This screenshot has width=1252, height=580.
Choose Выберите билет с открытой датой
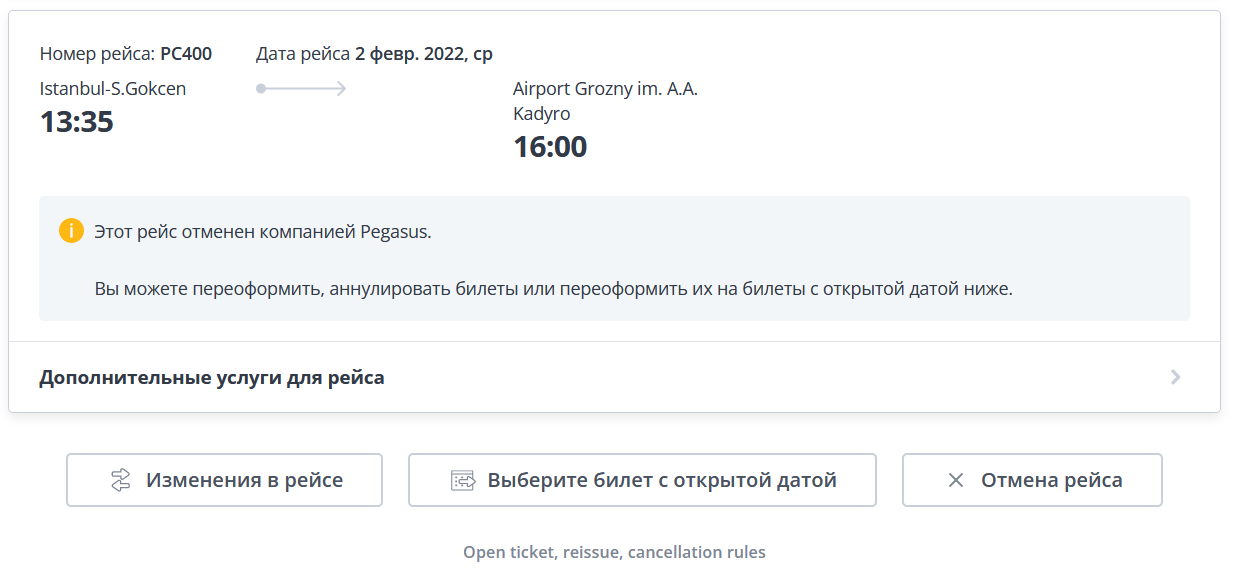[642, 480]
